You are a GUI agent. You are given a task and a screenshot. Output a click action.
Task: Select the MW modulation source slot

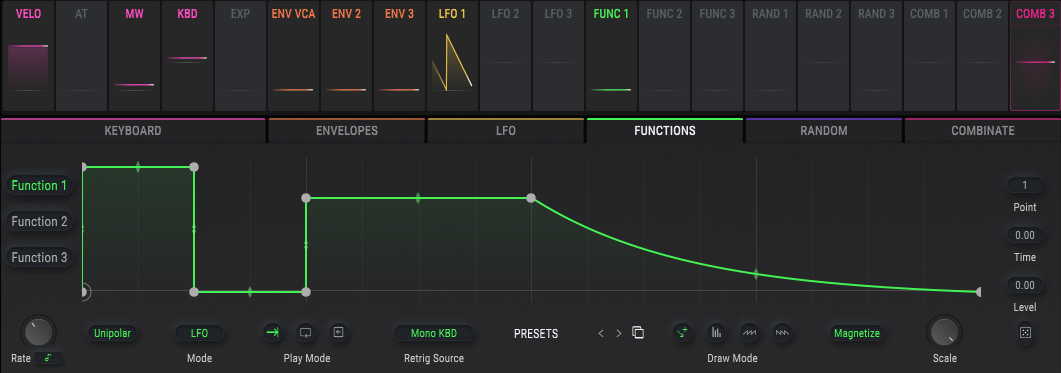[x=134, y=56]
